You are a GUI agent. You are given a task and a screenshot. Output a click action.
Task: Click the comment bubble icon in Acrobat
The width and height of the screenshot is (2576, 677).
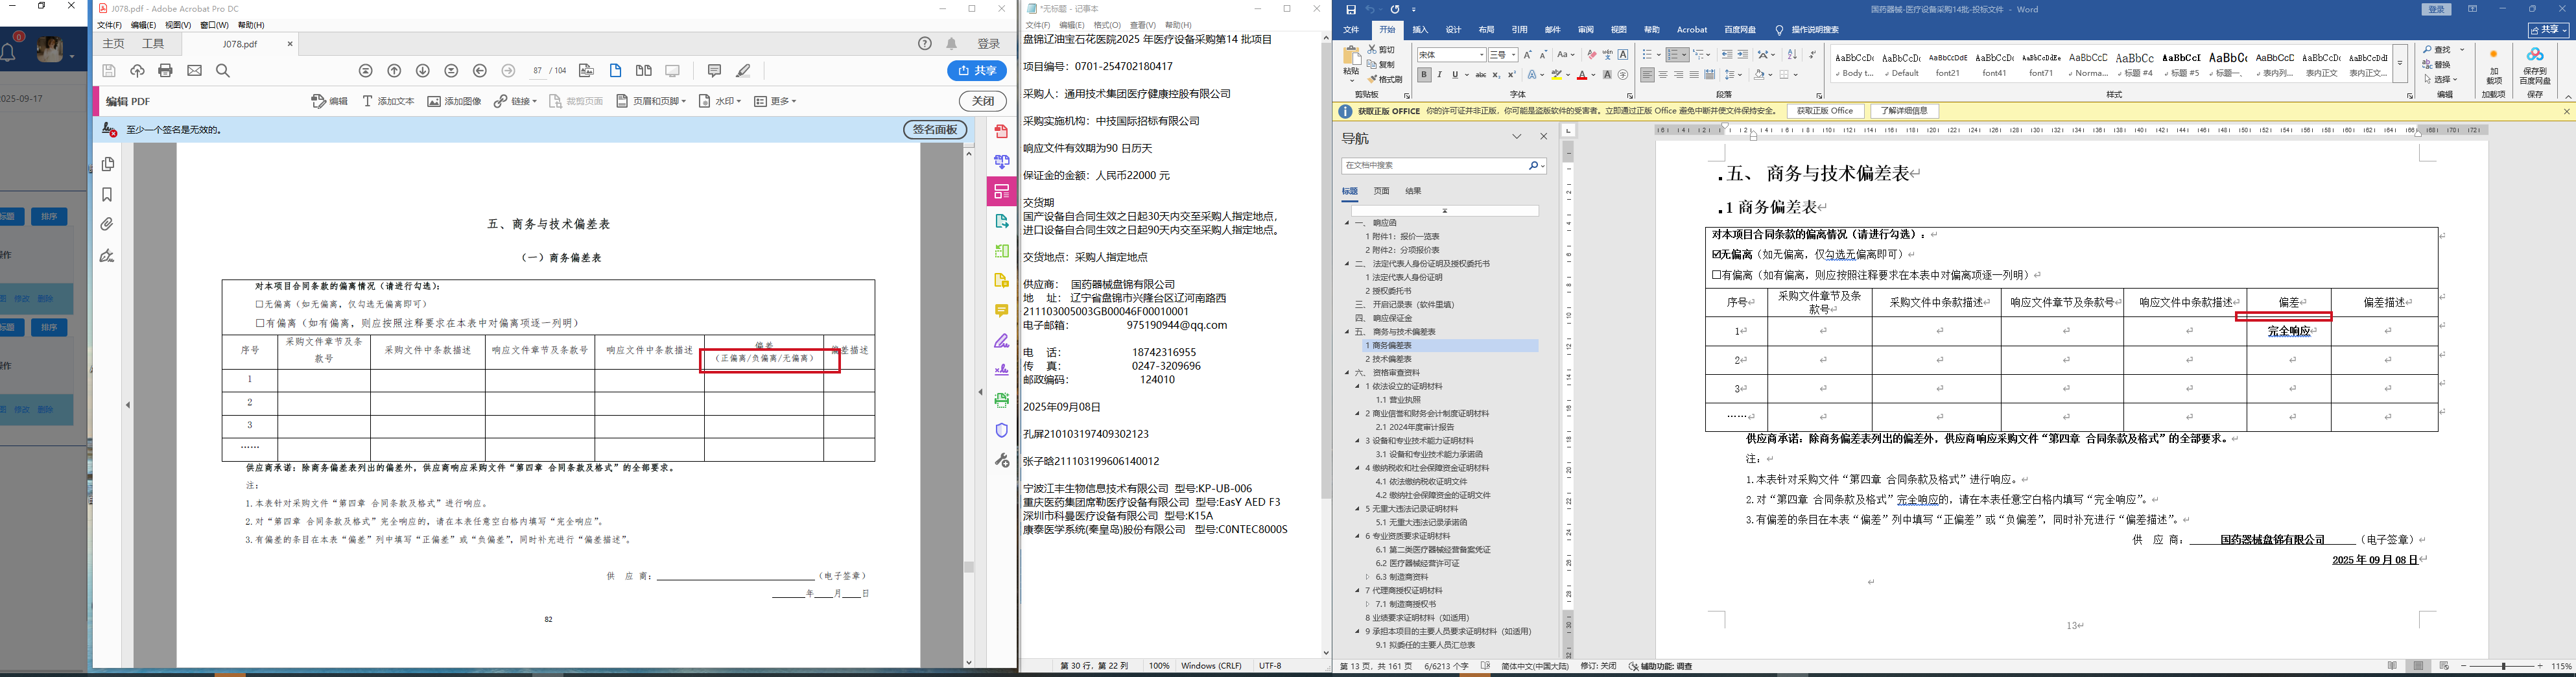(714, 71)
